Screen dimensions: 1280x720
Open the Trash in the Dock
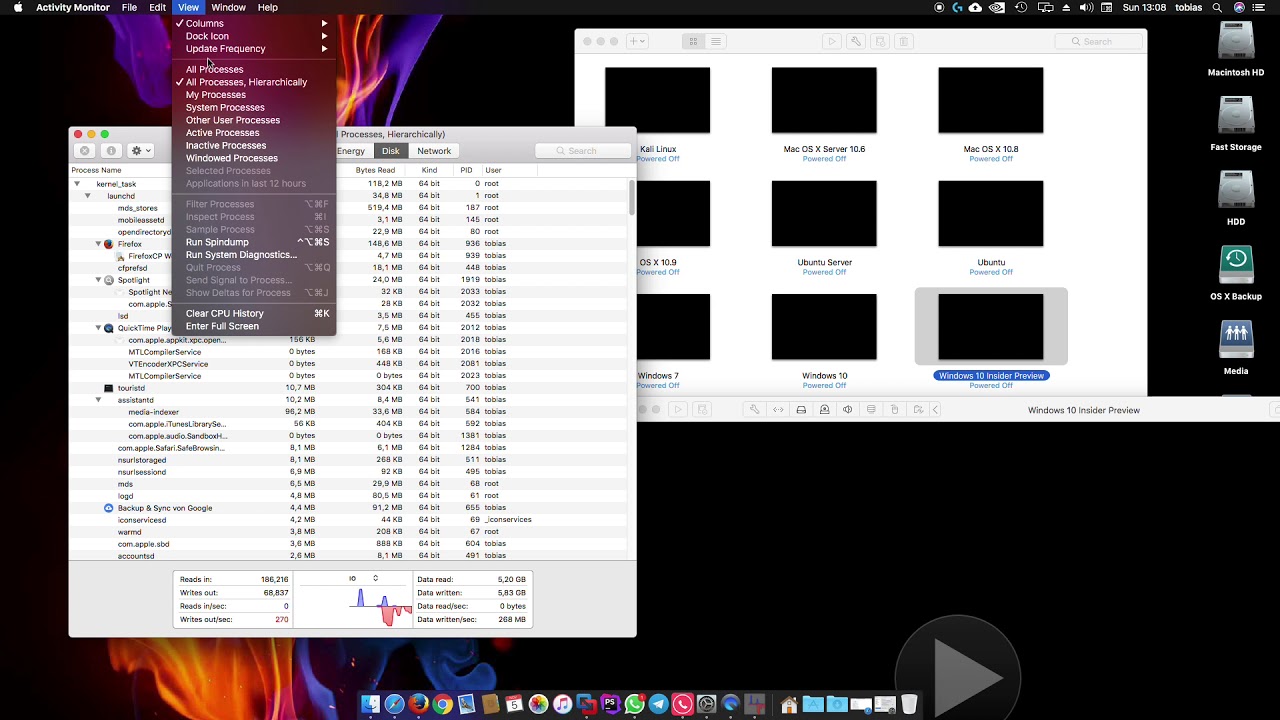pyautogui.click(x=909, y=705)
